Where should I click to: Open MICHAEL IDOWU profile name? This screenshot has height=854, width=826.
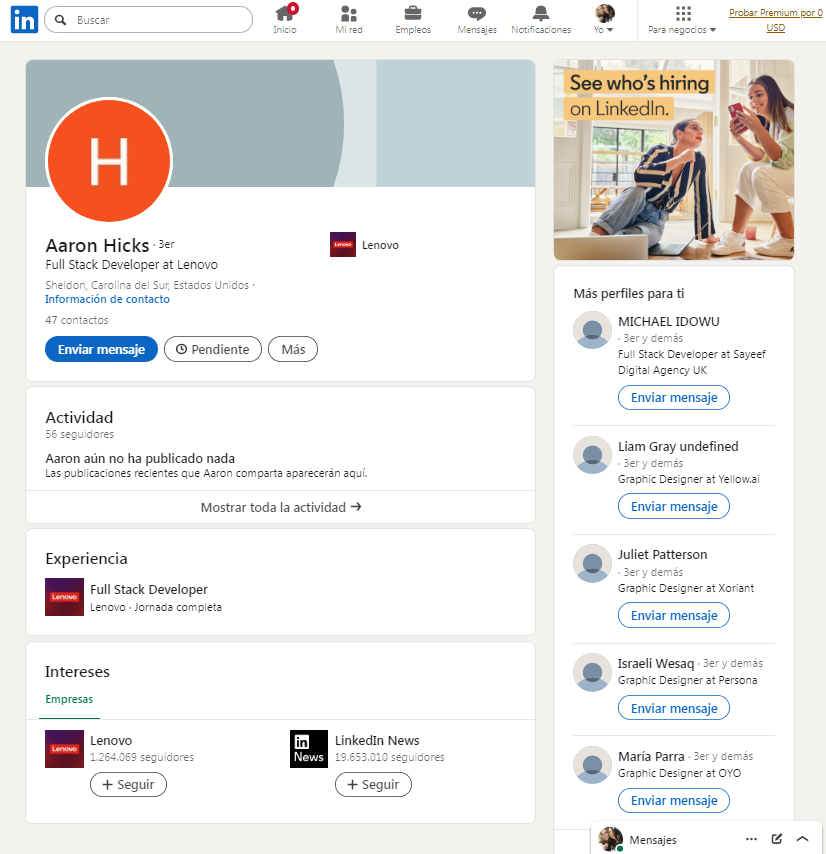[669, 321]
